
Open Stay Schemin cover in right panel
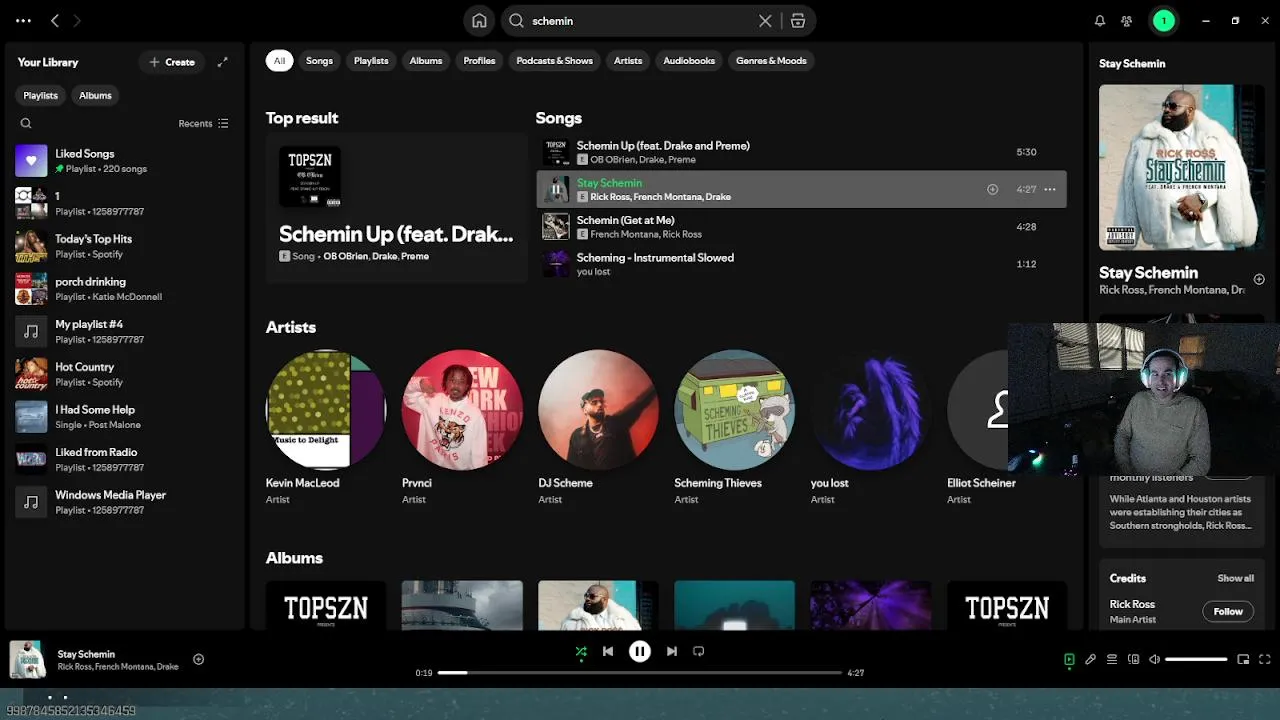(1182, 167)
